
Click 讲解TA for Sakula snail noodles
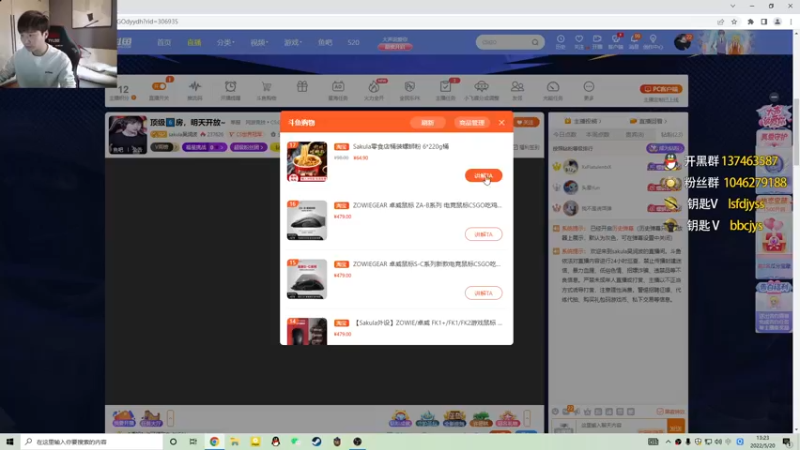[x=483, y=176]
